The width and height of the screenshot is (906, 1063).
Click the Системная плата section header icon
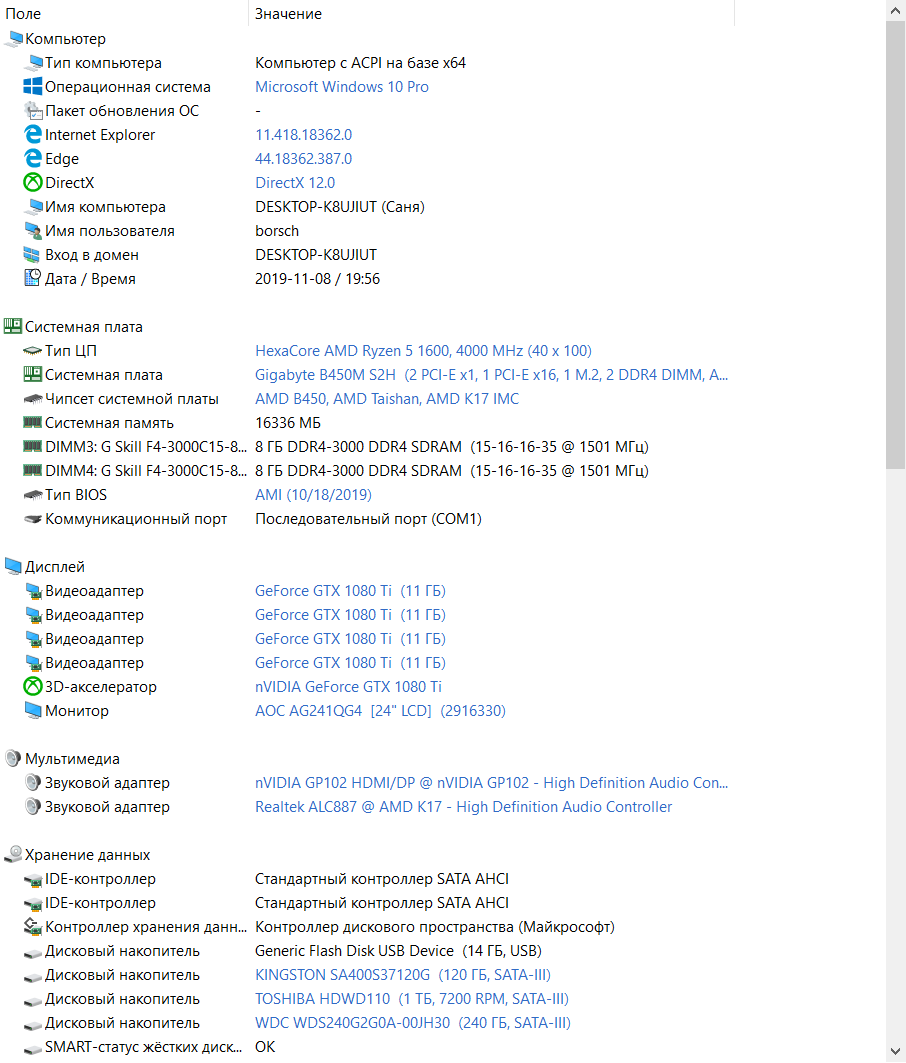(x=13, y=327)
